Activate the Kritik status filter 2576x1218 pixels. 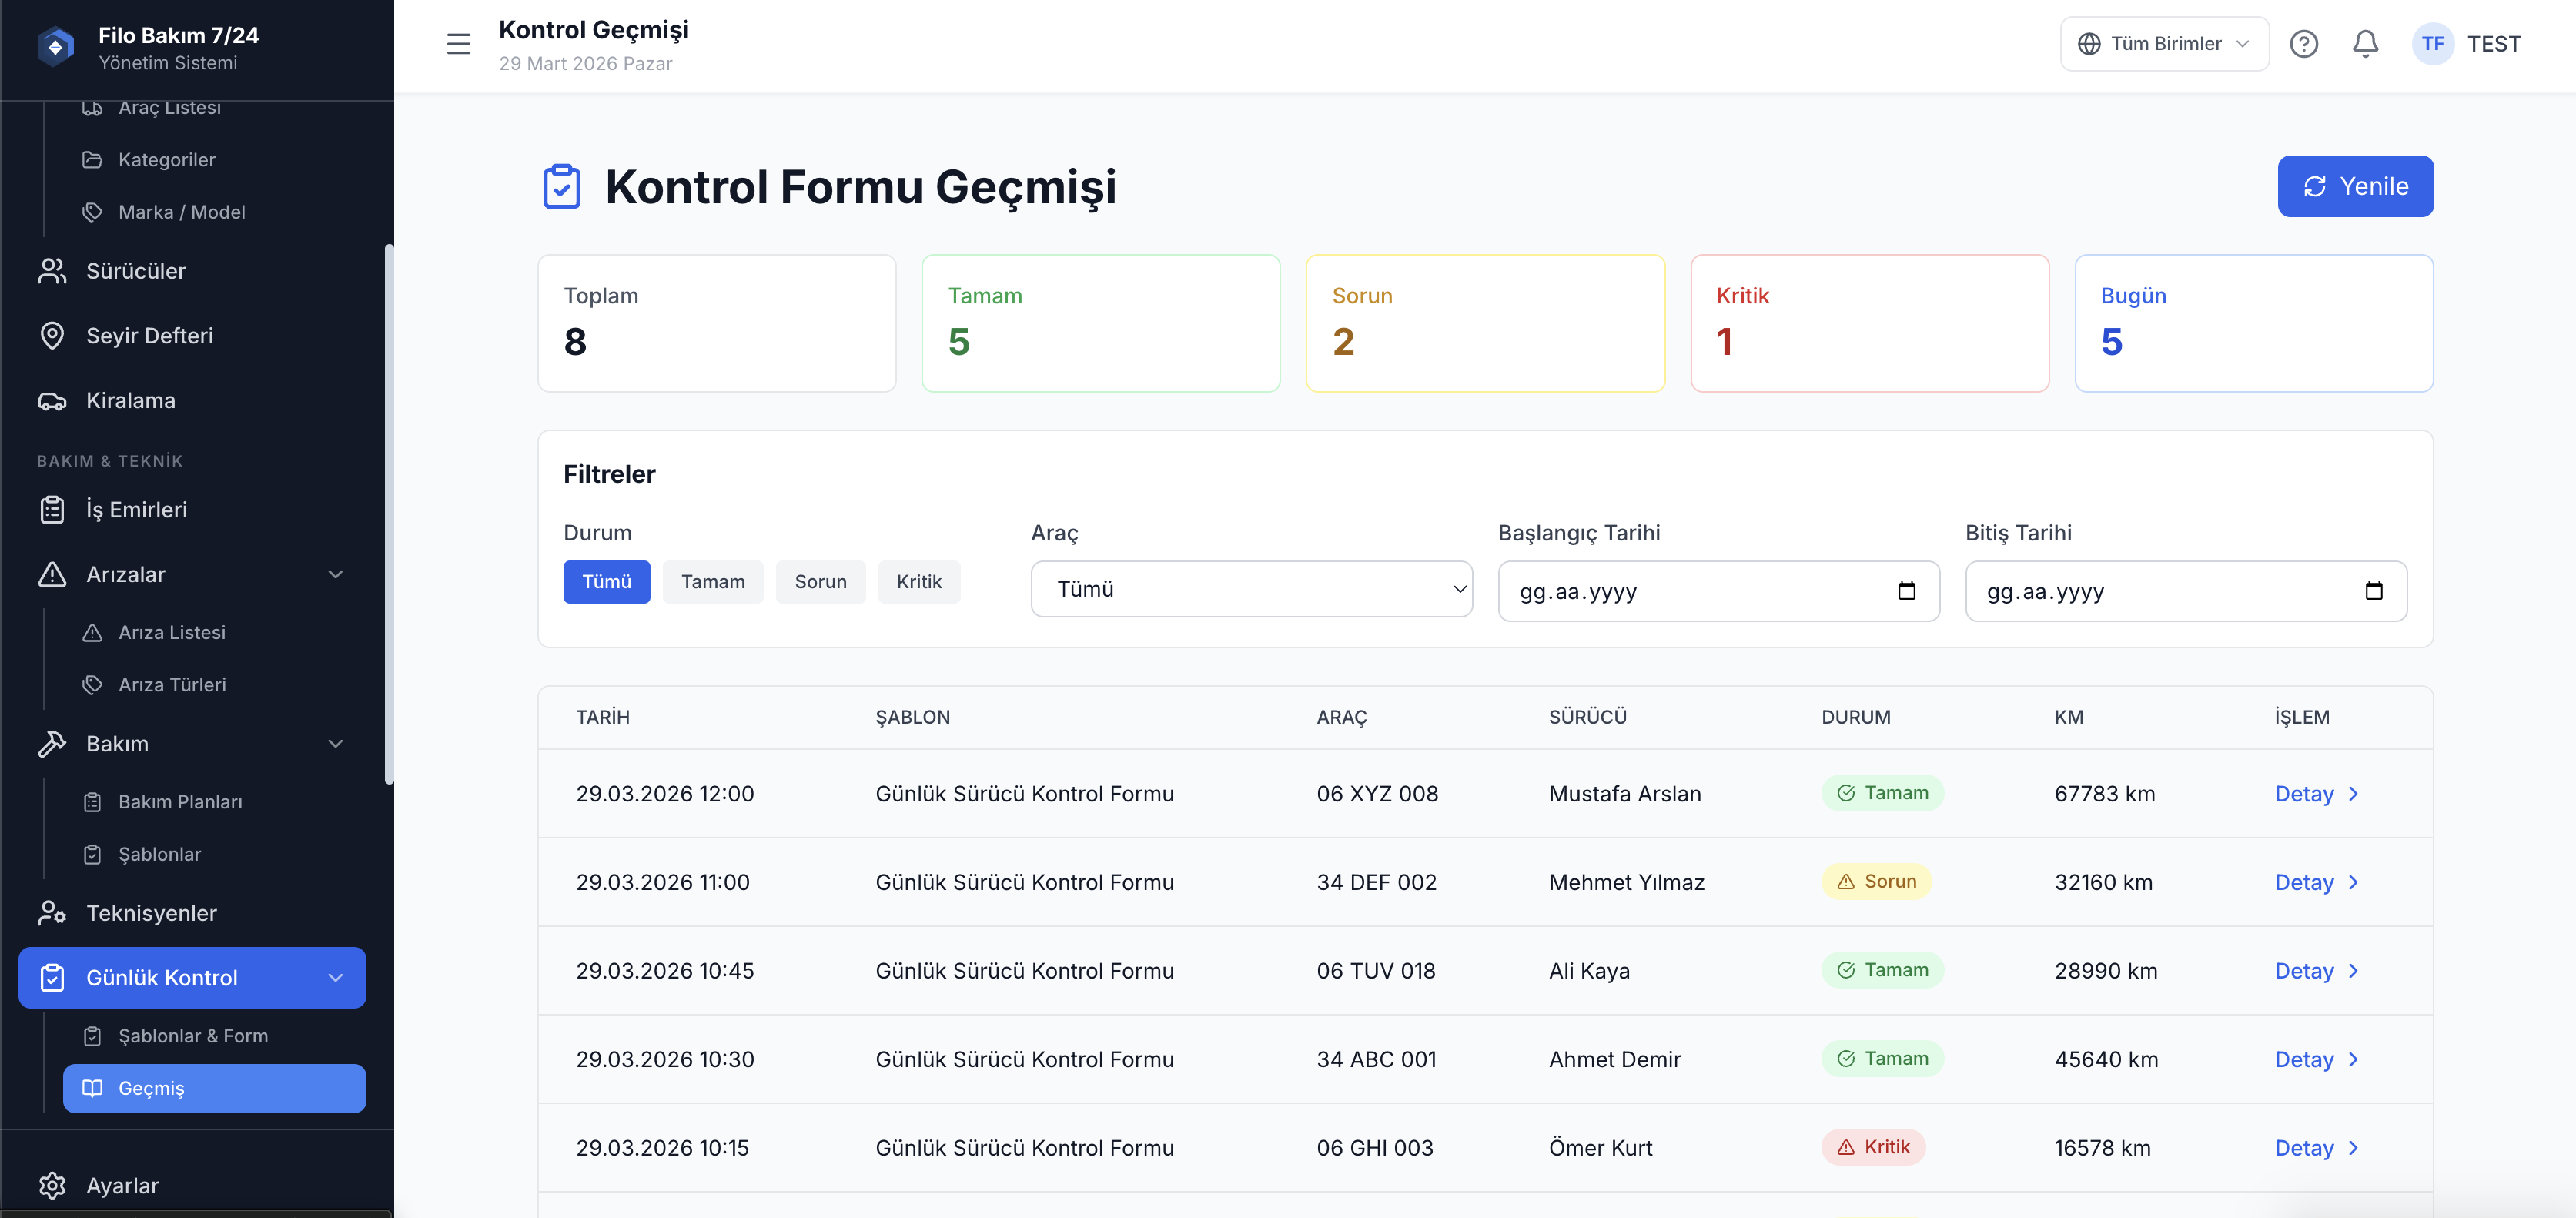coord(919,581)
